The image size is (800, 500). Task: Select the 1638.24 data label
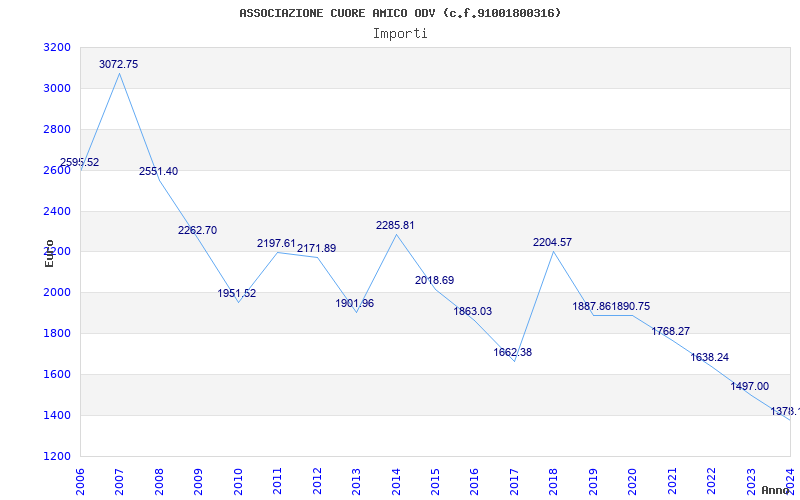point(710,358)
